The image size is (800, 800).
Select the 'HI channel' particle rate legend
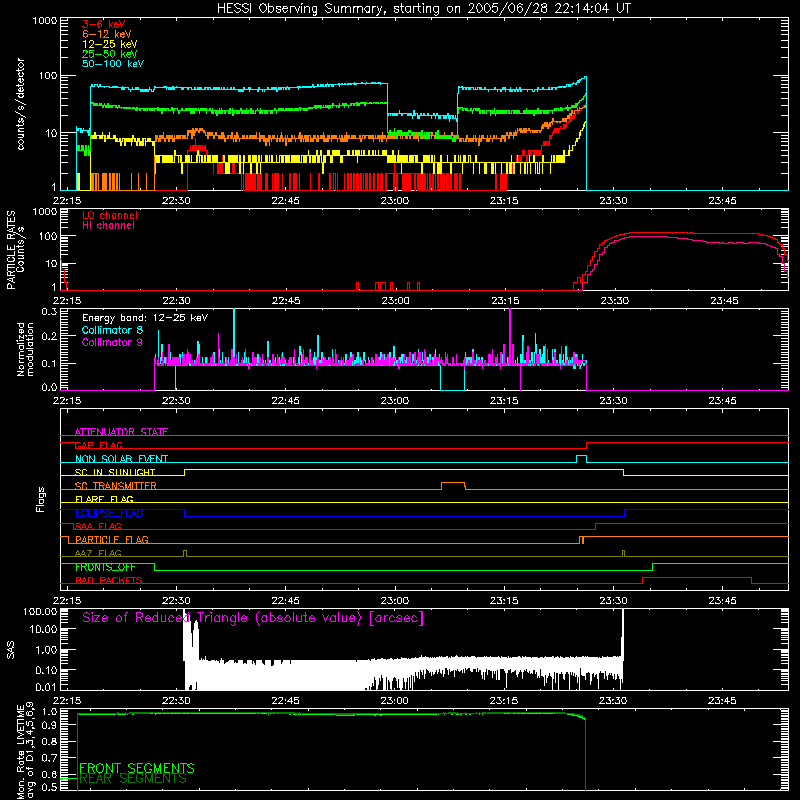(108, 226)
